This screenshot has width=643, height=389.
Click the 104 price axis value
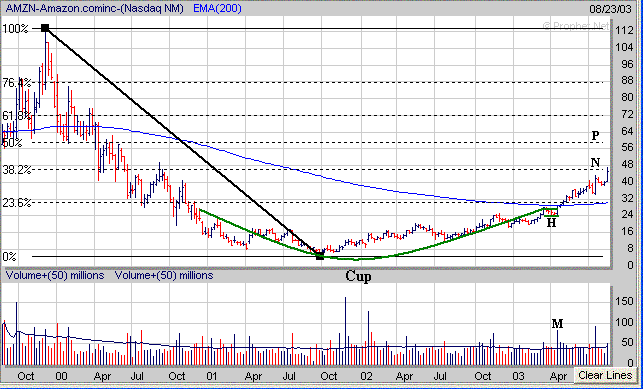click(x=624, y=48)
